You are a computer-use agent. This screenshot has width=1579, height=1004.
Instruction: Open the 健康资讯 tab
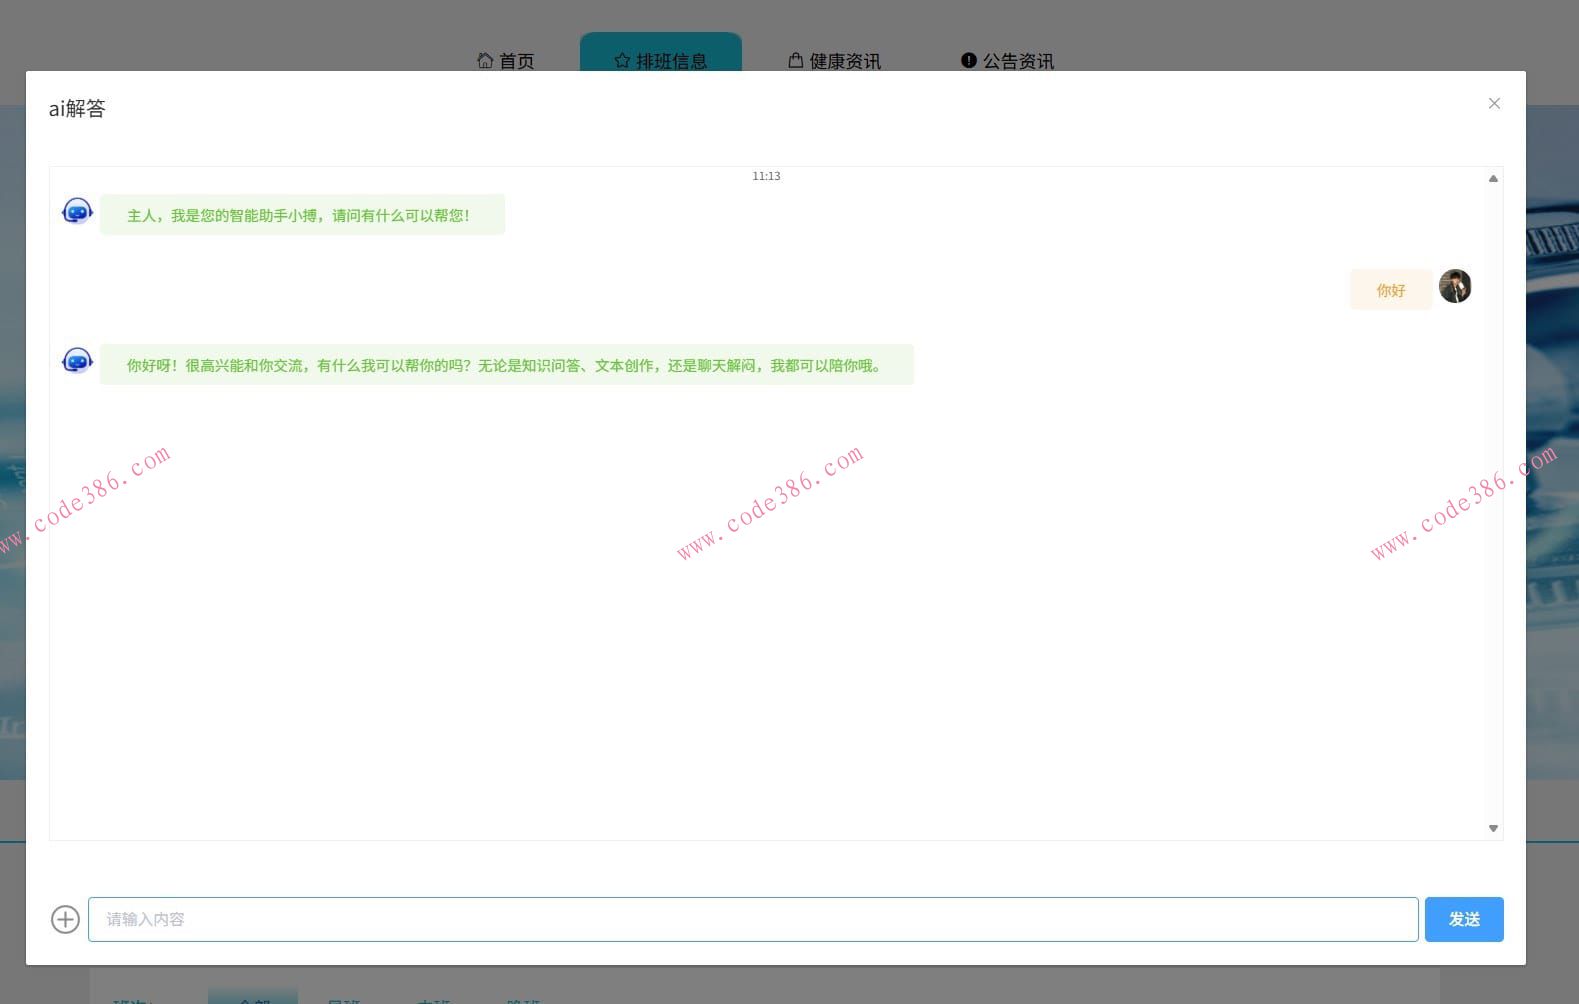tap(835, 61)
